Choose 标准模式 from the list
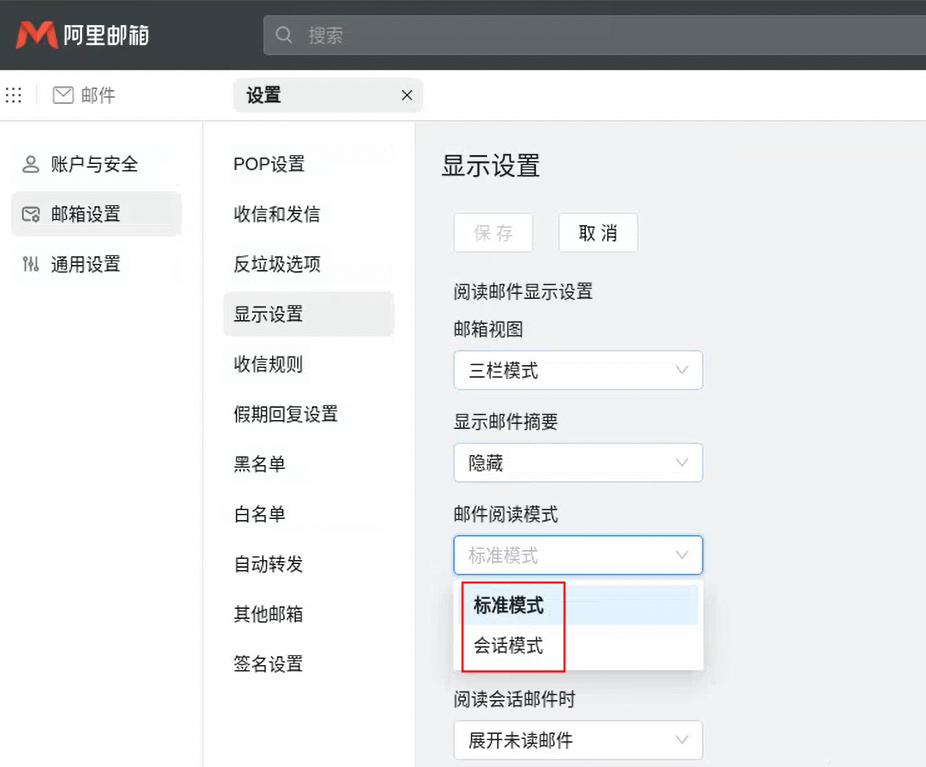926x767 pixels. 508,605
